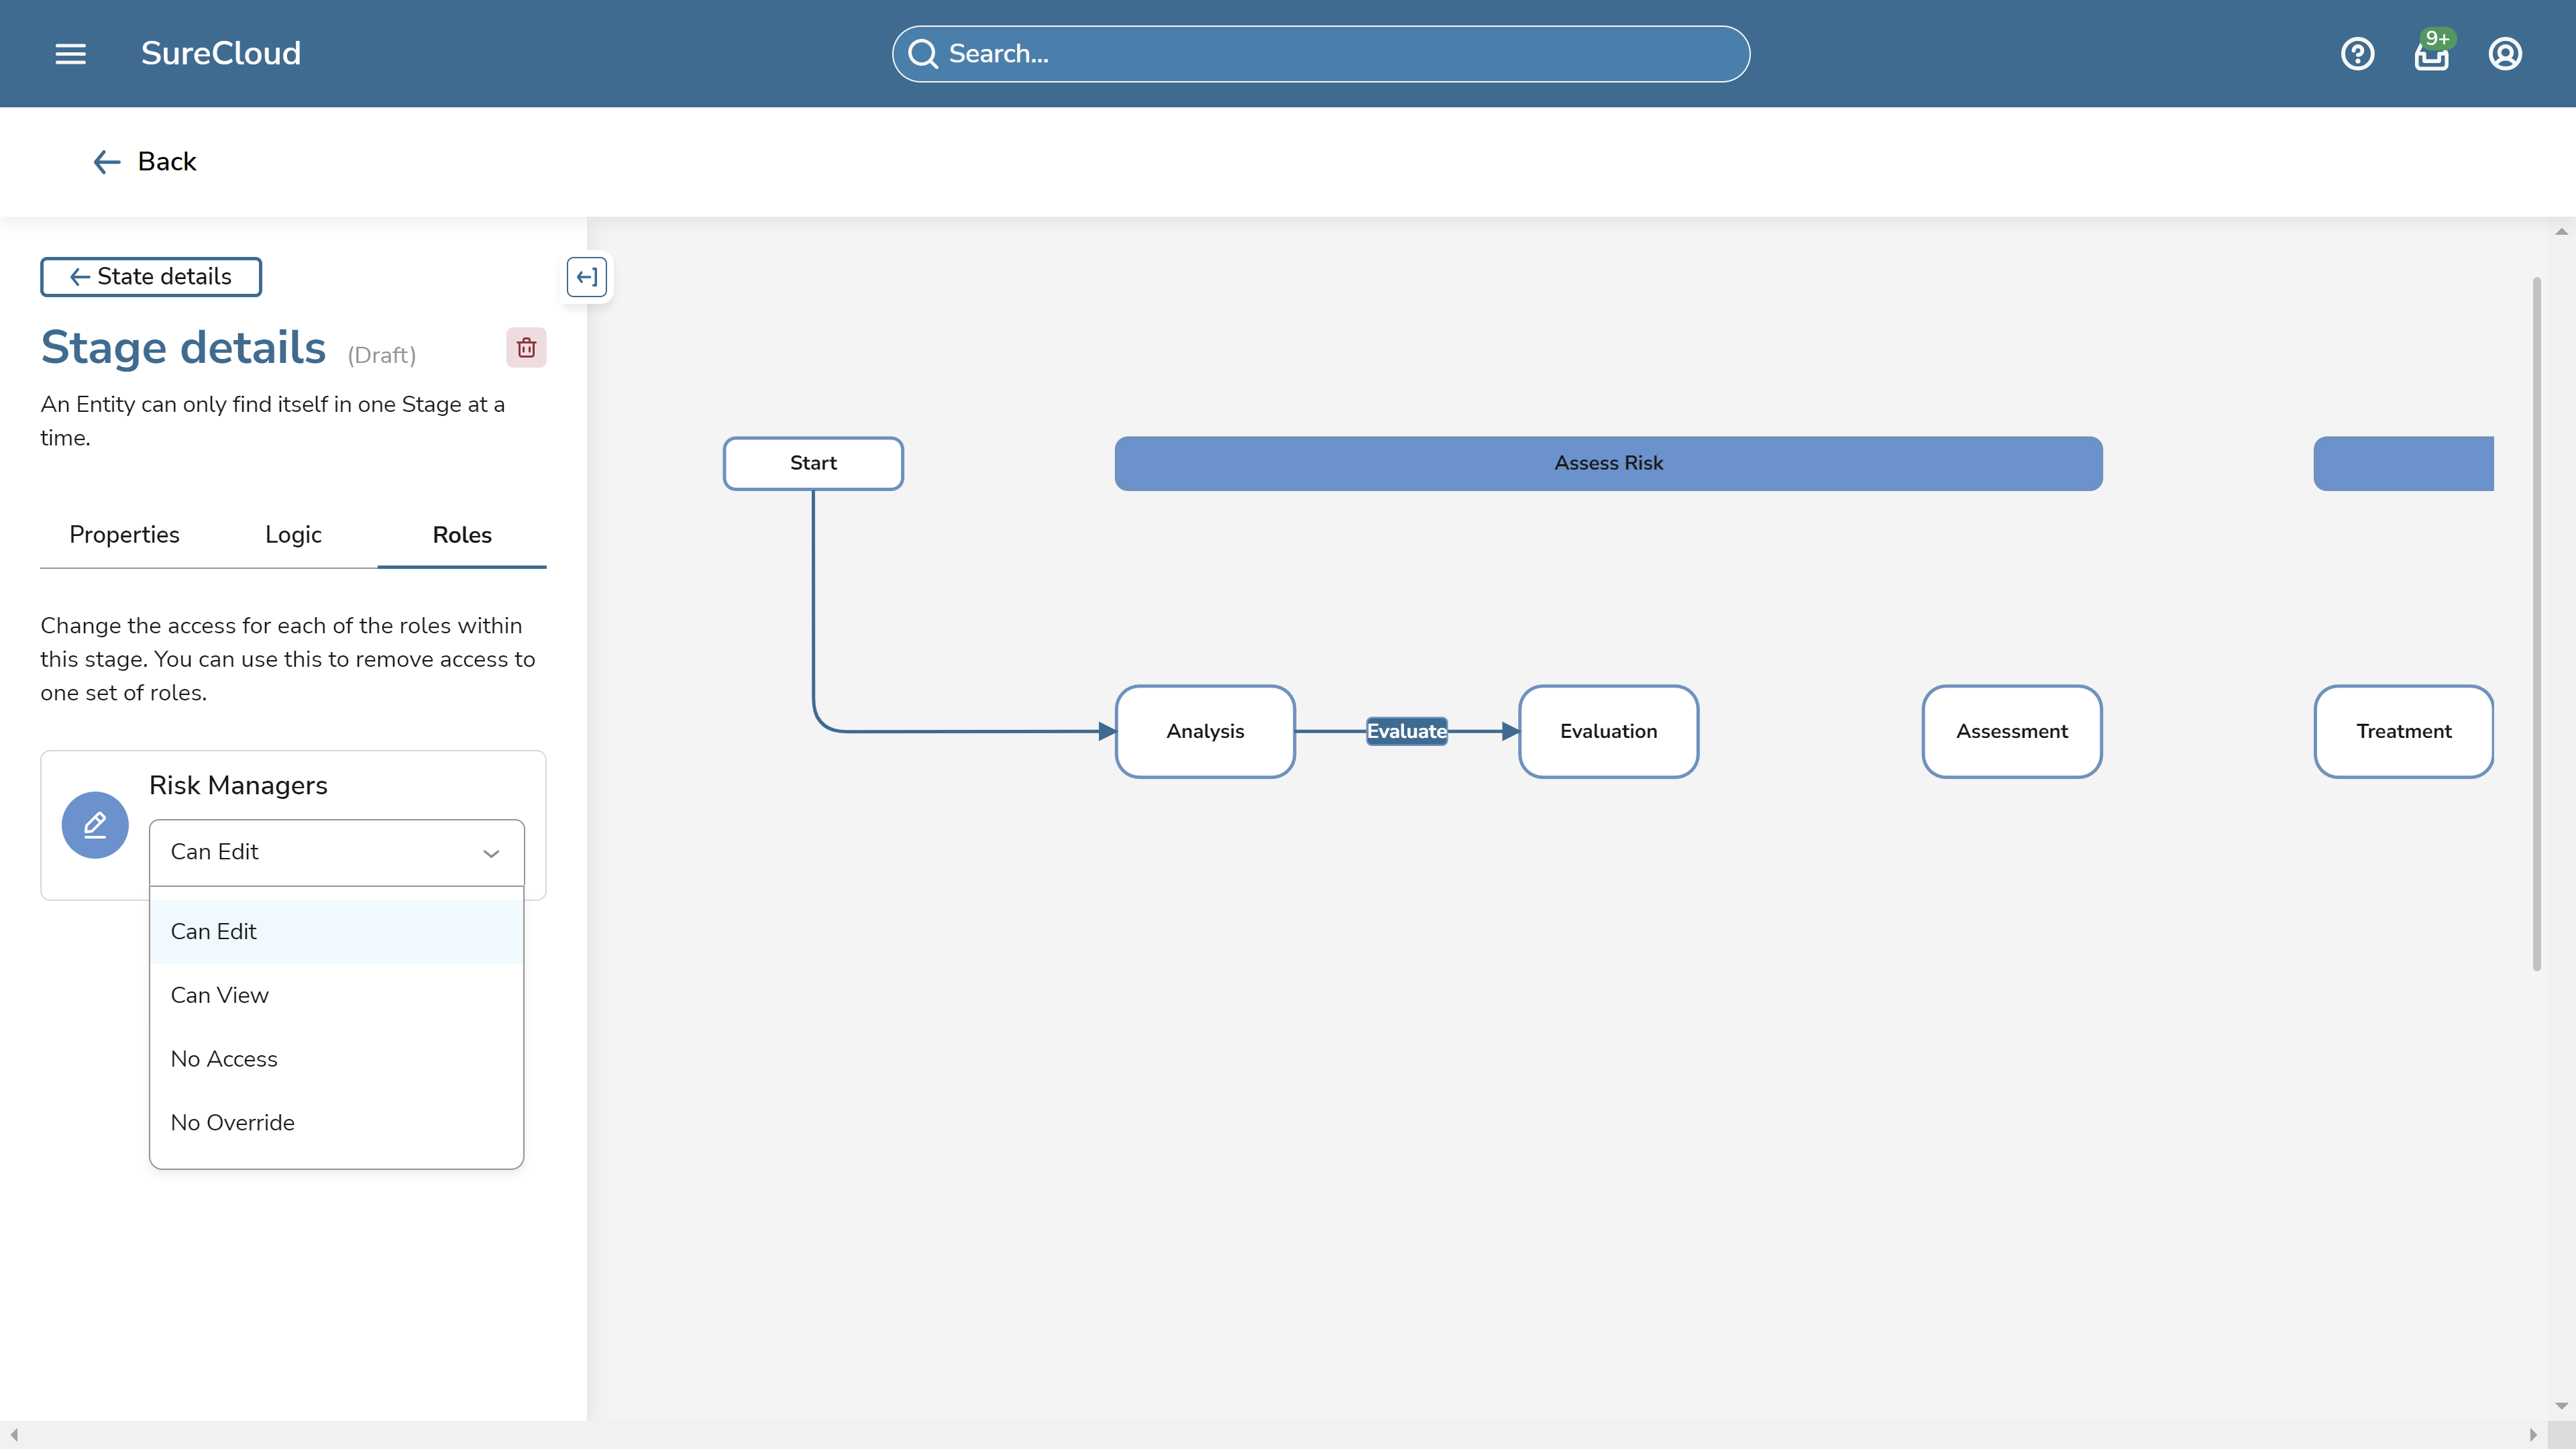This screenshot has width=2576, height=1449.
Task: Select No Access for Risk Managers
Action: pos(224,1058)
